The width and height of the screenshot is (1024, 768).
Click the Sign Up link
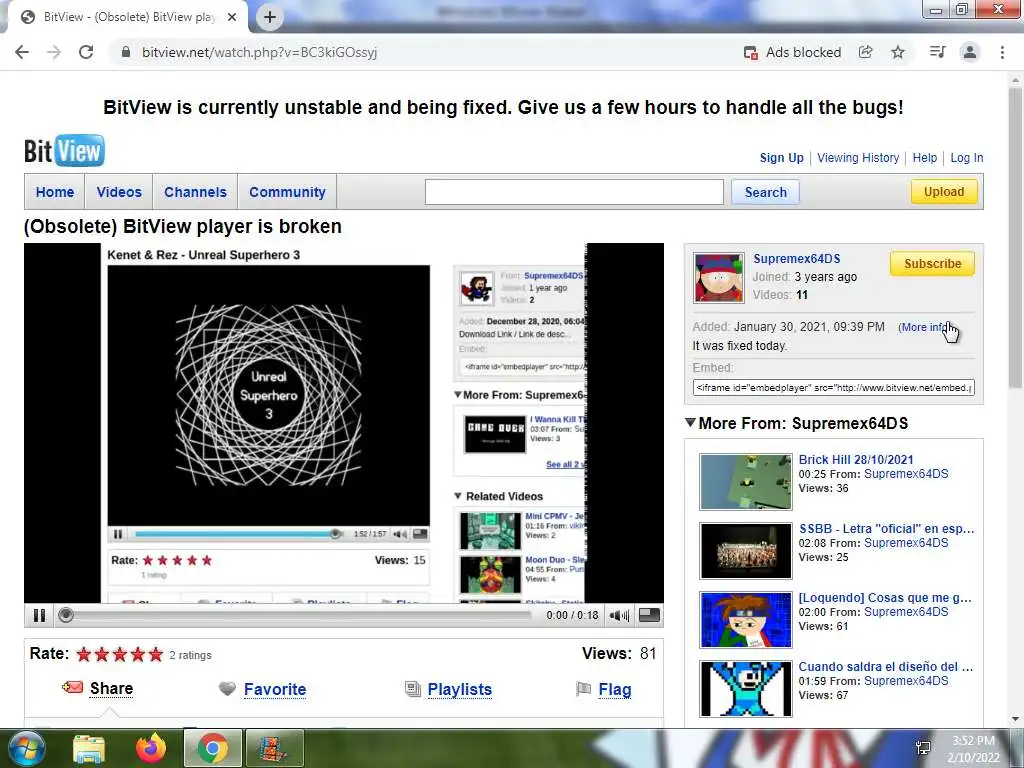click(781, 157)
